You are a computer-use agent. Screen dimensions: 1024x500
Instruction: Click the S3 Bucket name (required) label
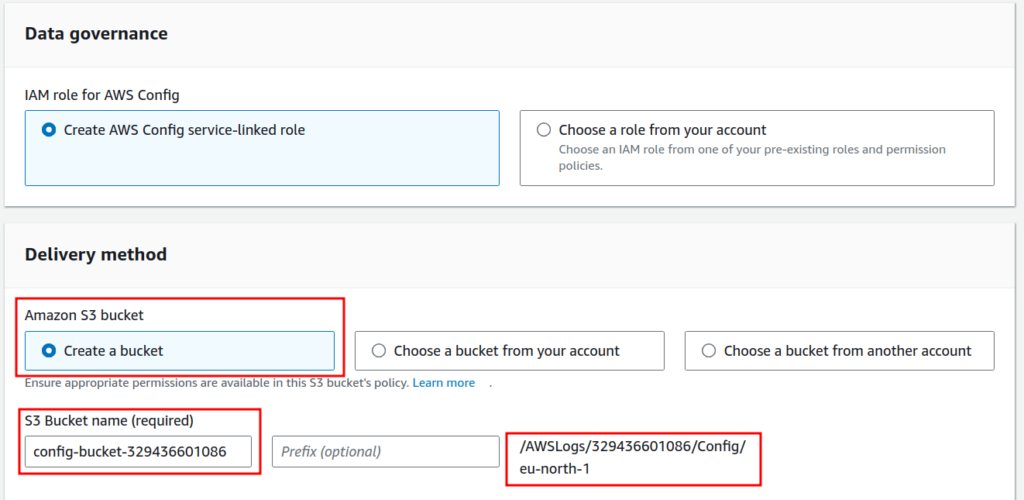[x=109, y=421]
